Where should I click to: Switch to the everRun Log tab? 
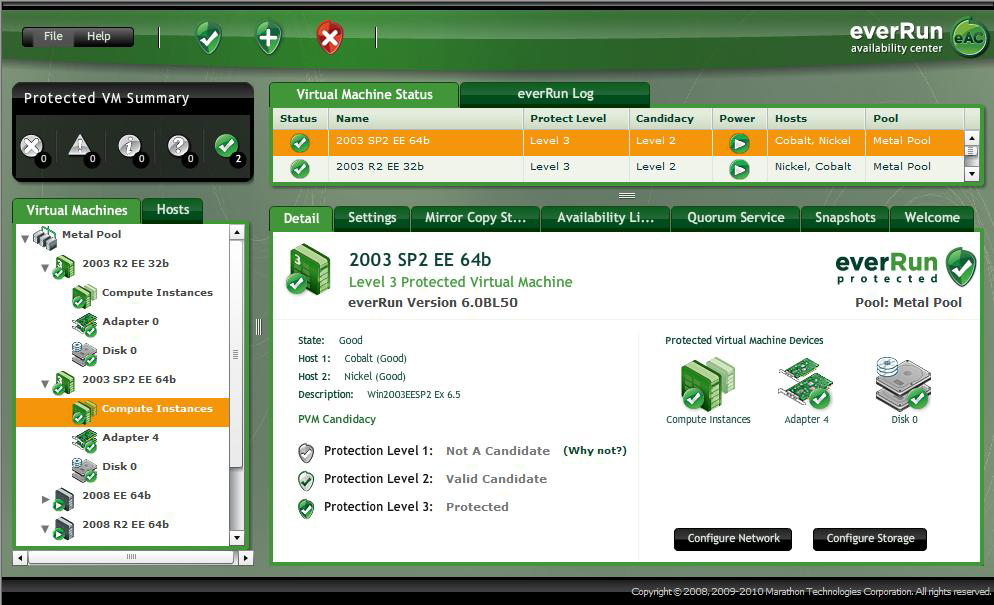(x=555, y=94)
